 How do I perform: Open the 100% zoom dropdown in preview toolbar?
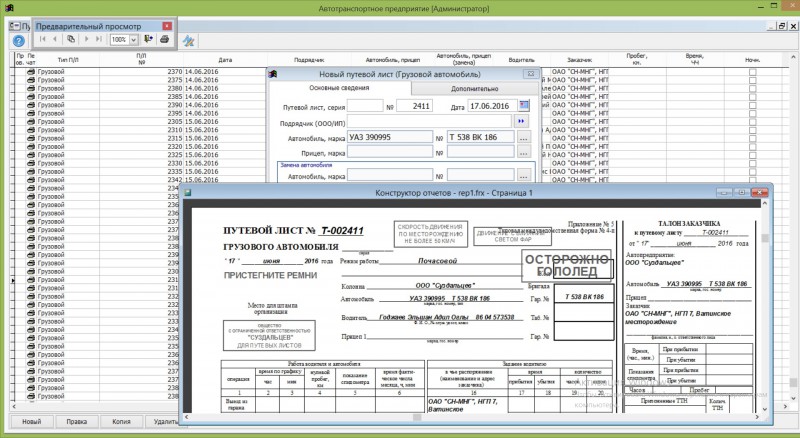coord(133,40)
